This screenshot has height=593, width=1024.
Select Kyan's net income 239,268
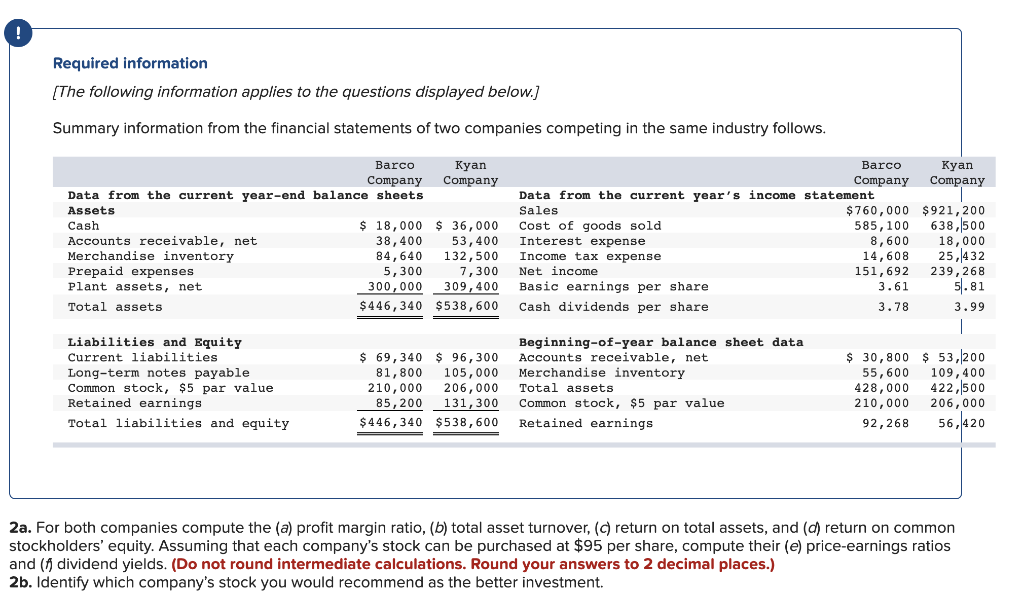pos(957,271)
